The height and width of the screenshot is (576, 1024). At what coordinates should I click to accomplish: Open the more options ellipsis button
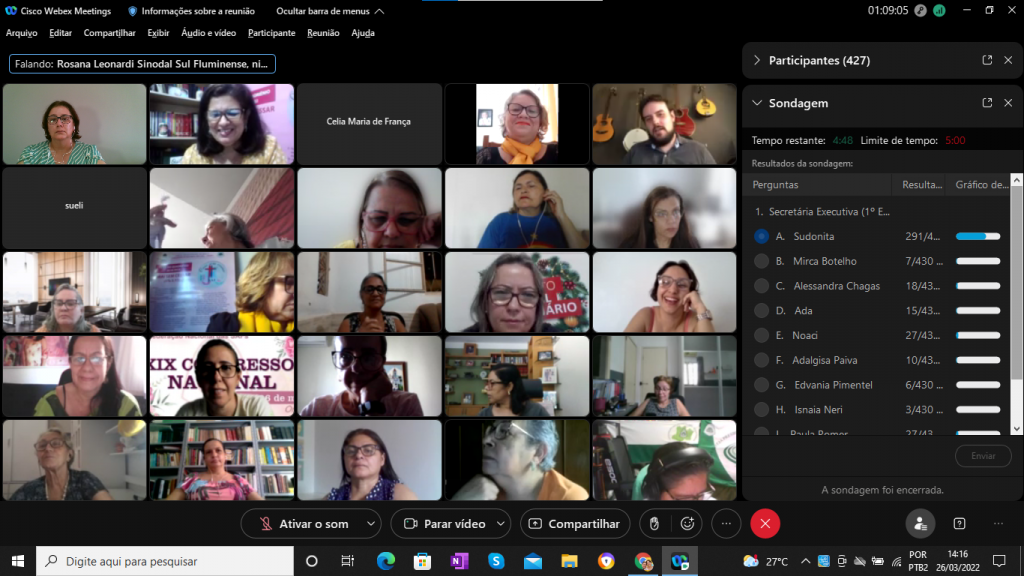coord(727,523)
